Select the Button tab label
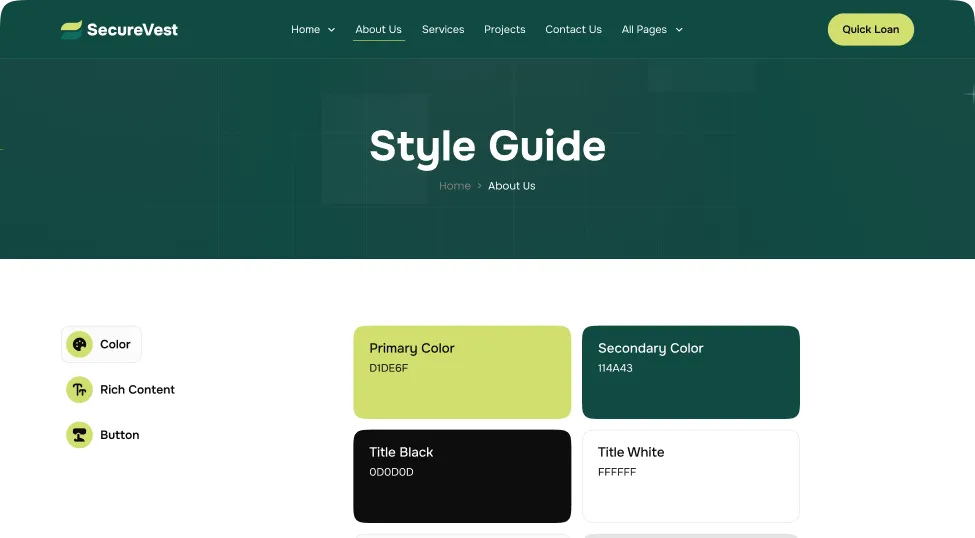This screenshot has height=538, width=975. (119, 435)
